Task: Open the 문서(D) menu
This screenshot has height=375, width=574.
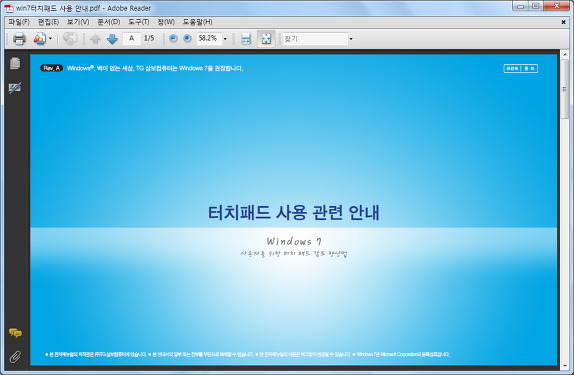Action: tap(108, 22)
